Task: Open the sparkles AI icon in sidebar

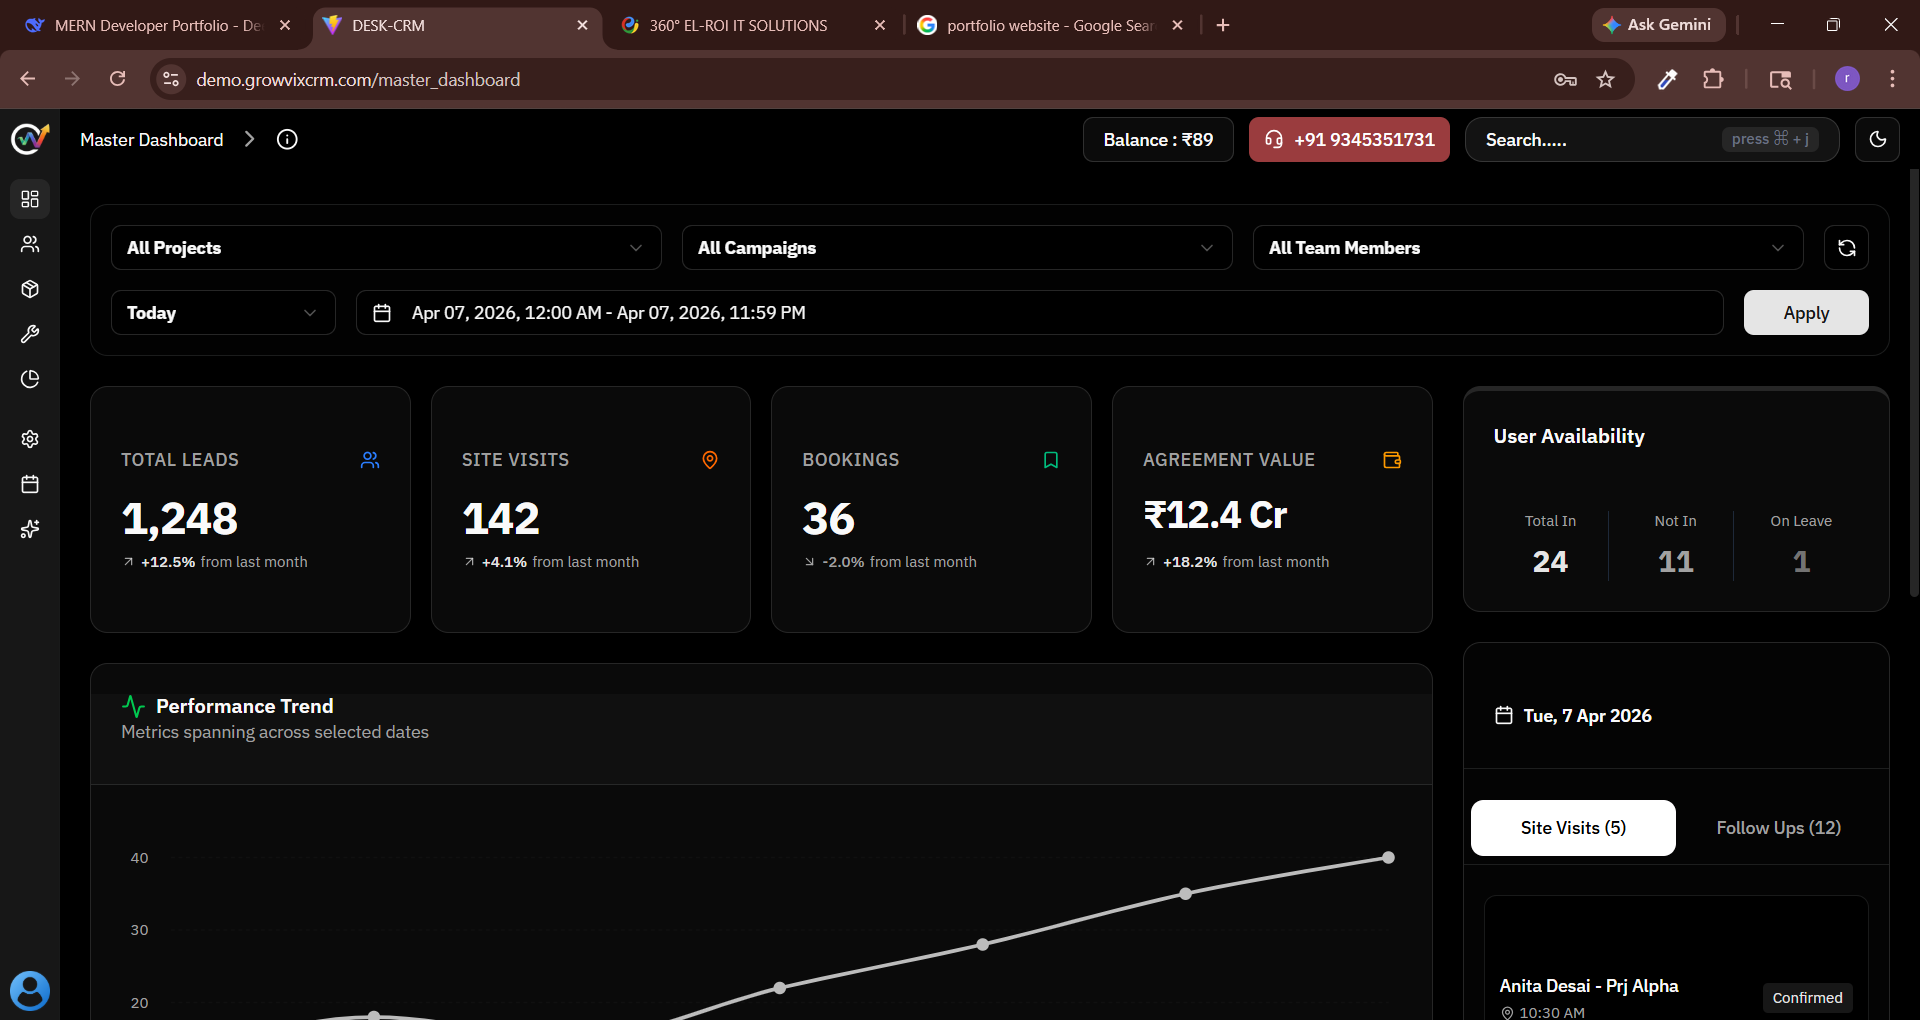Action: point(30,529)
